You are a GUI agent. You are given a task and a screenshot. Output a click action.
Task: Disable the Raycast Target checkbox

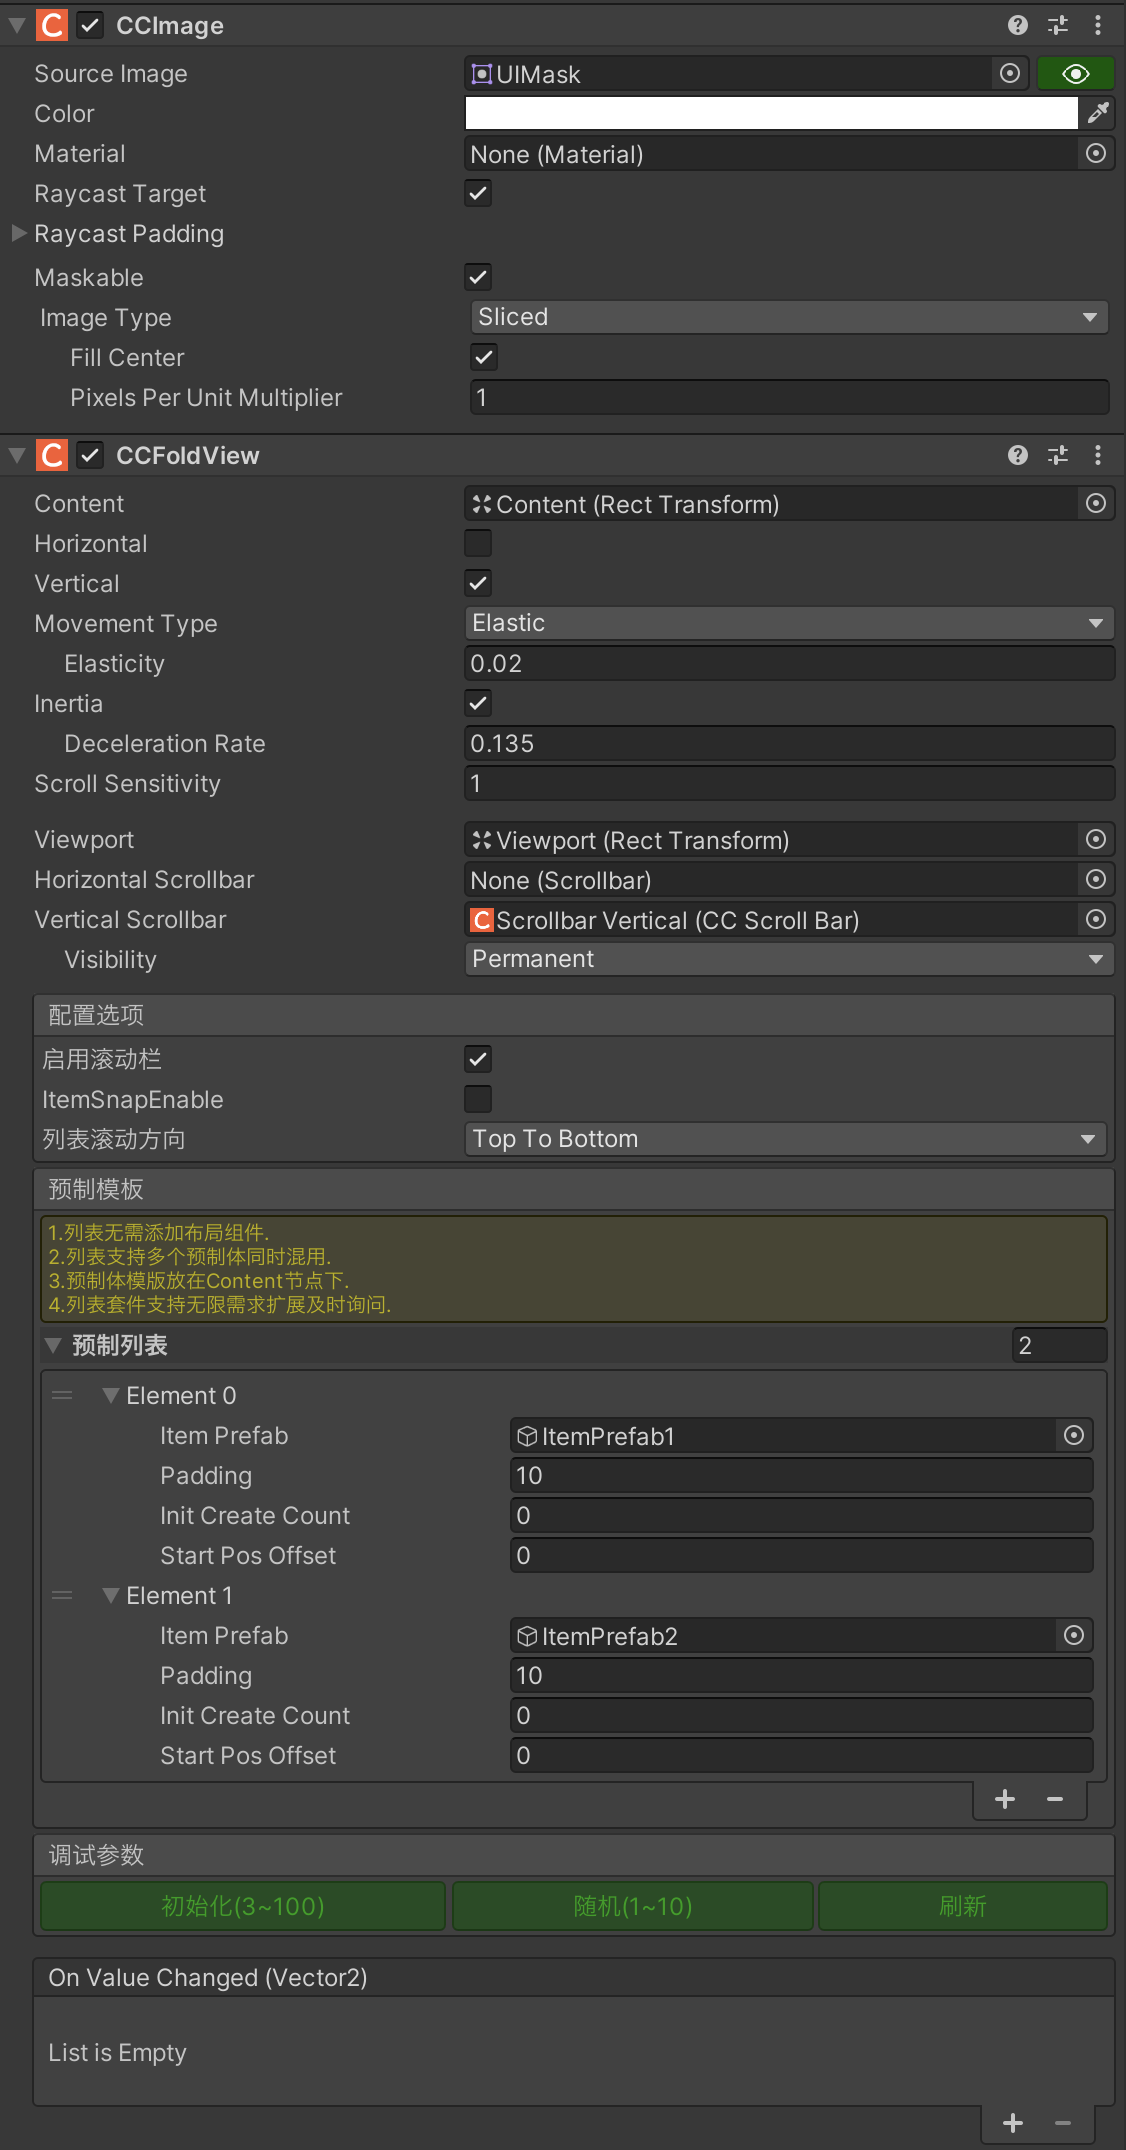click(x=478, y=193)
